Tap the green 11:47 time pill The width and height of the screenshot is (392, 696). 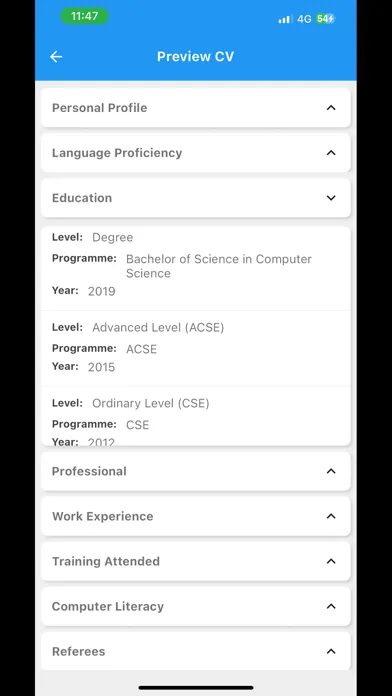tap(84, 16)
